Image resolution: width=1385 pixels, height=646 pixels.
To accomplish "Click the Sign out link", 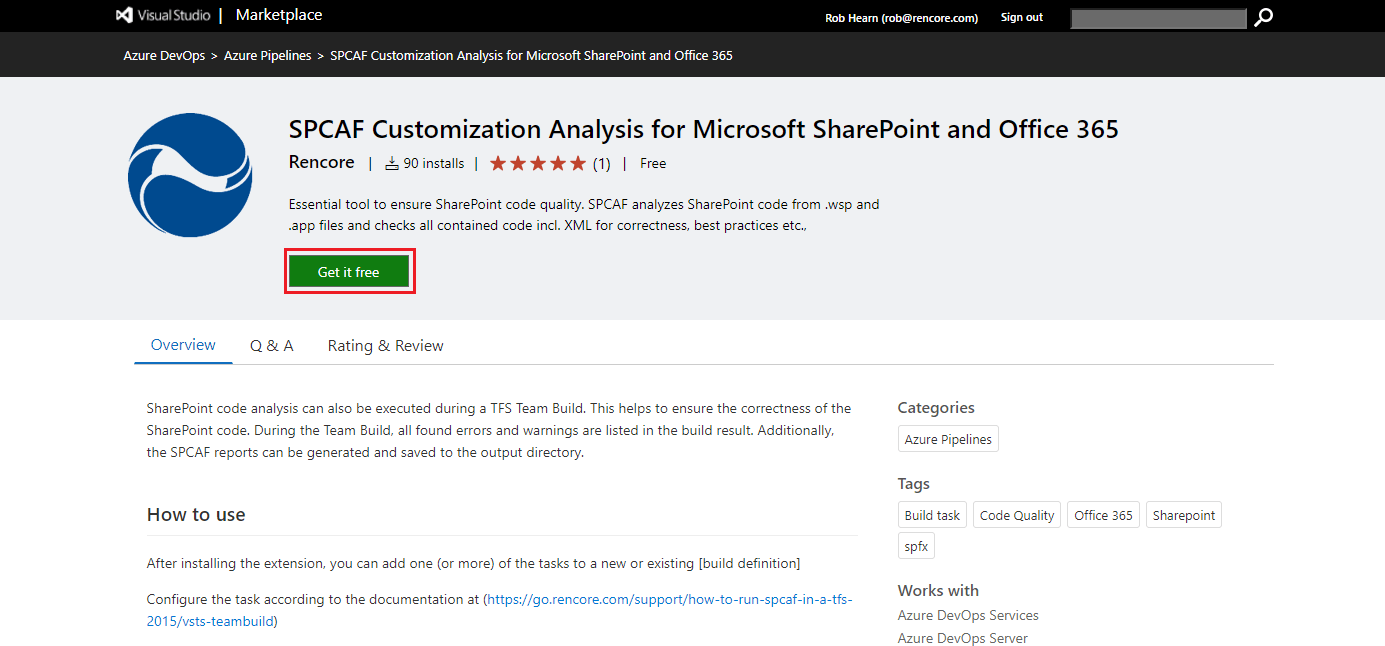I will [x=1022, y=18].
